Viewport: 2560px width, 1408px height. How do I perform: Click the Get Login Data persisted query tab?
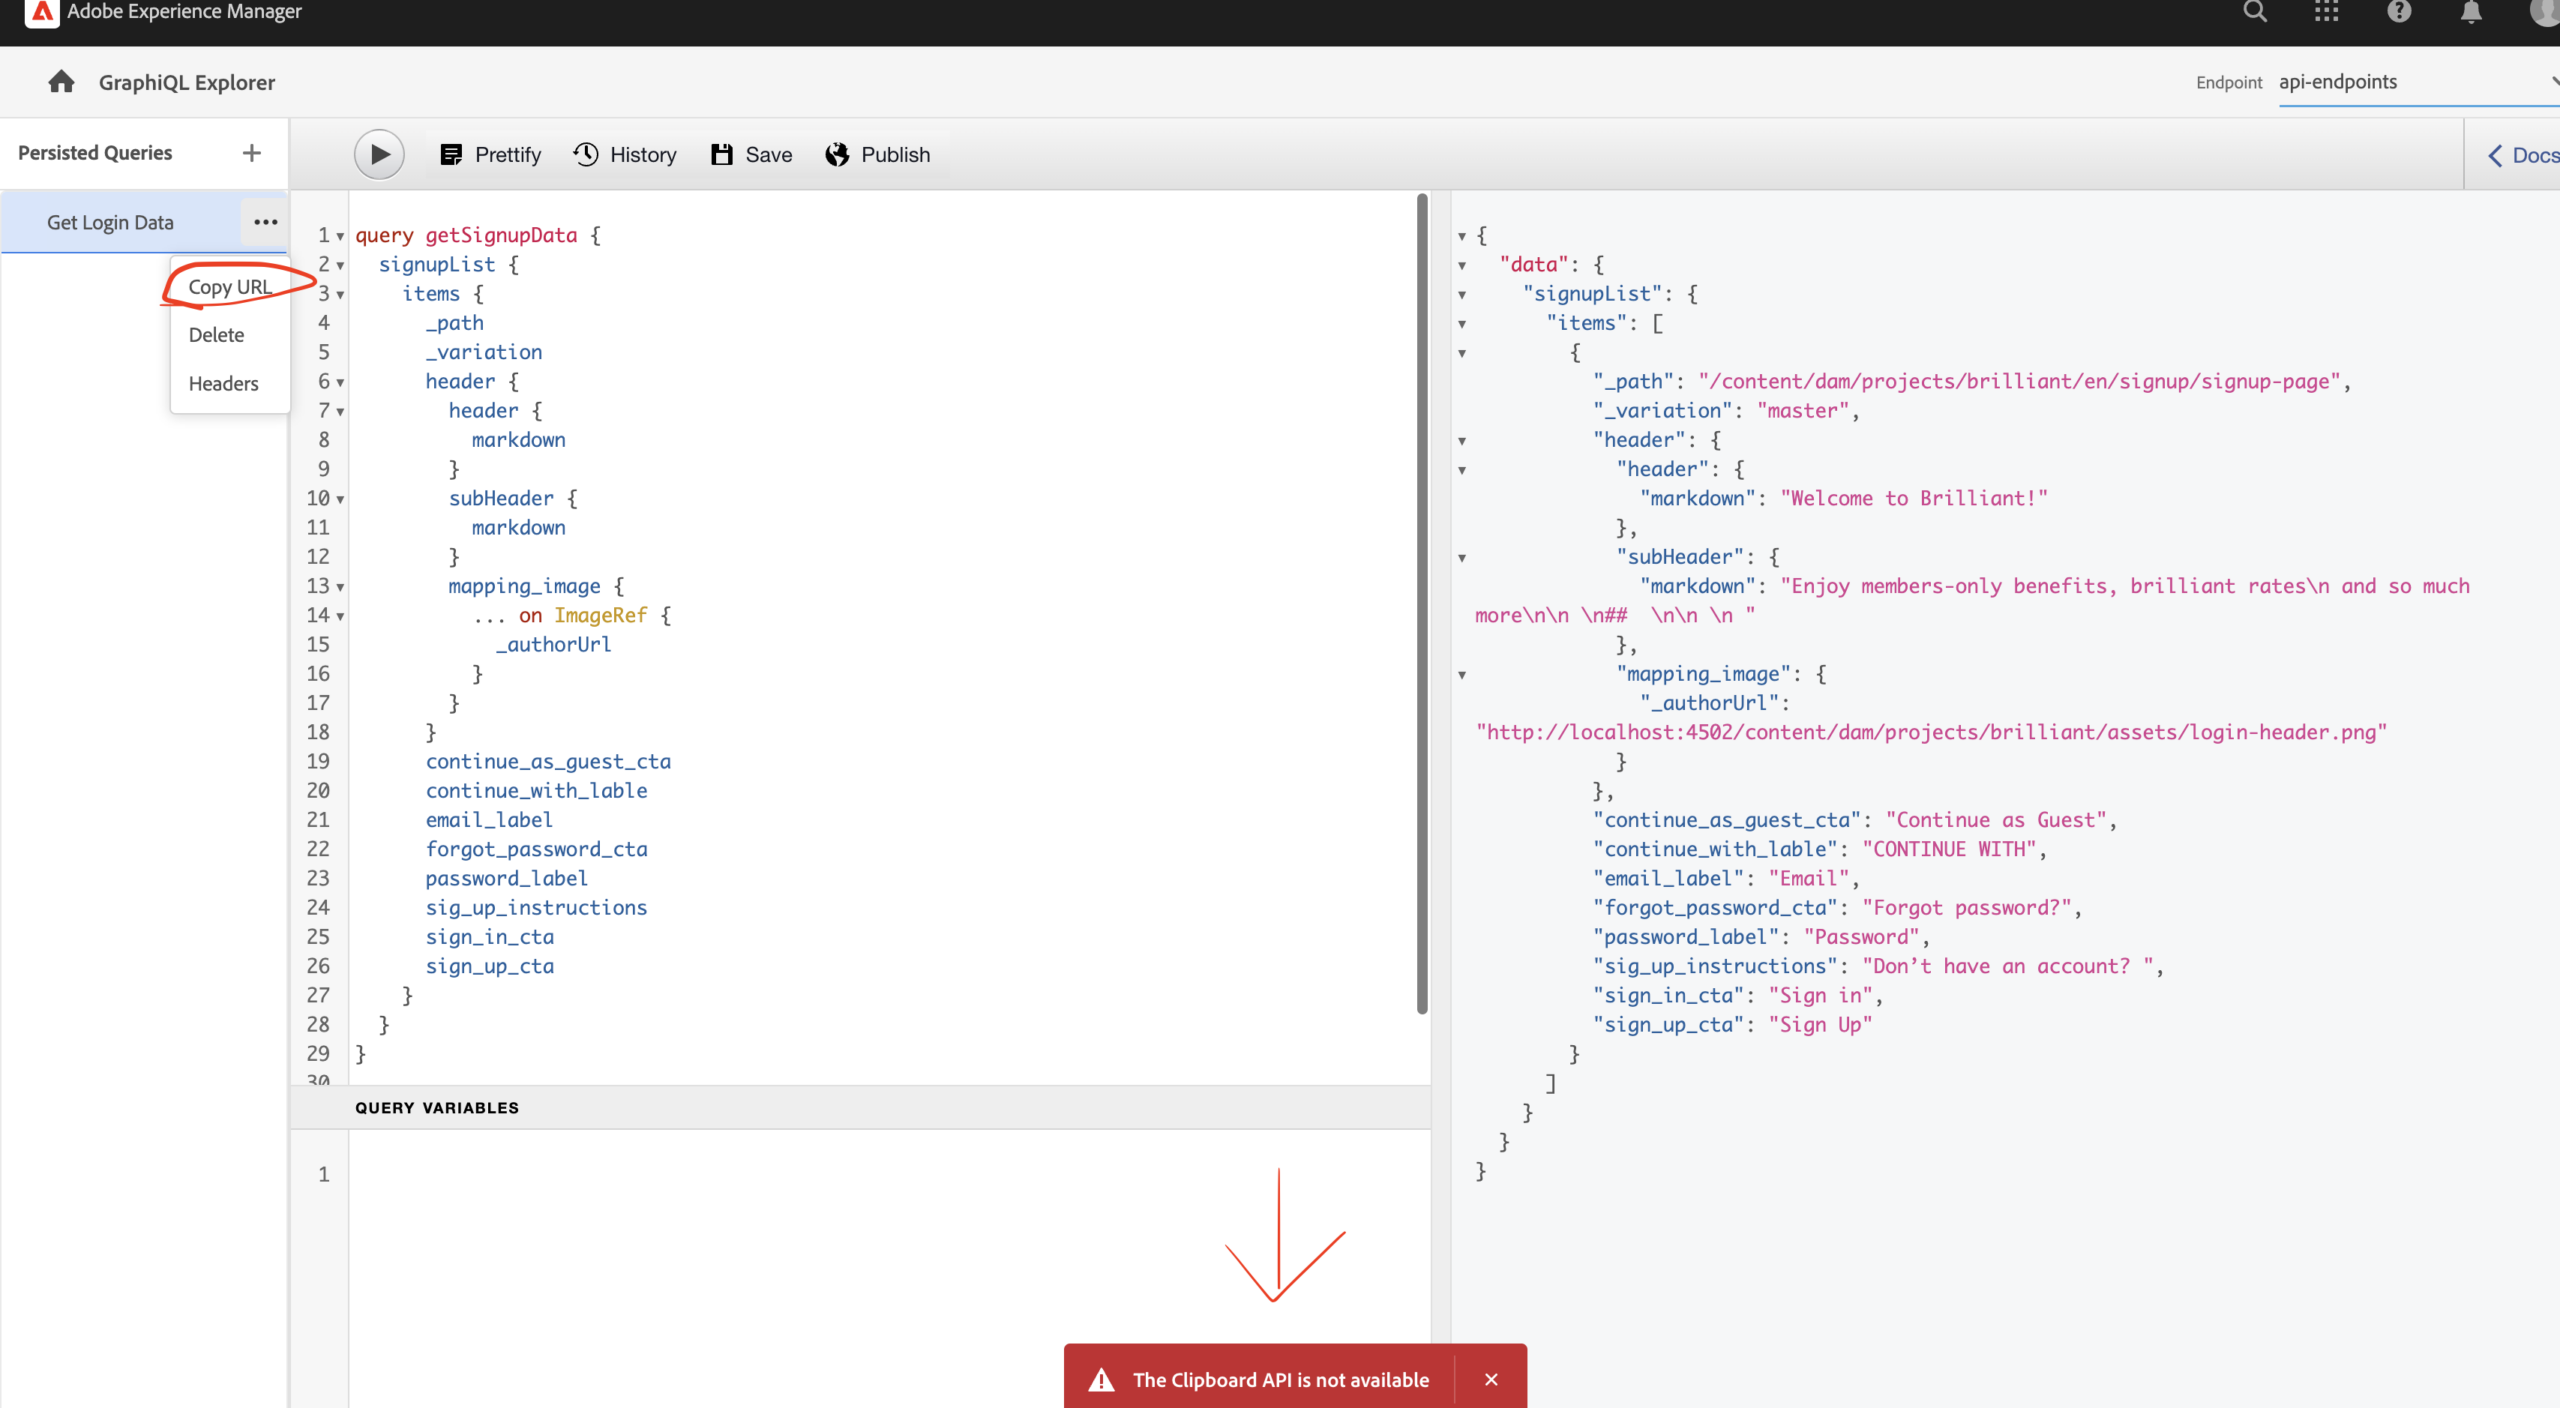[x=111, y=220]
